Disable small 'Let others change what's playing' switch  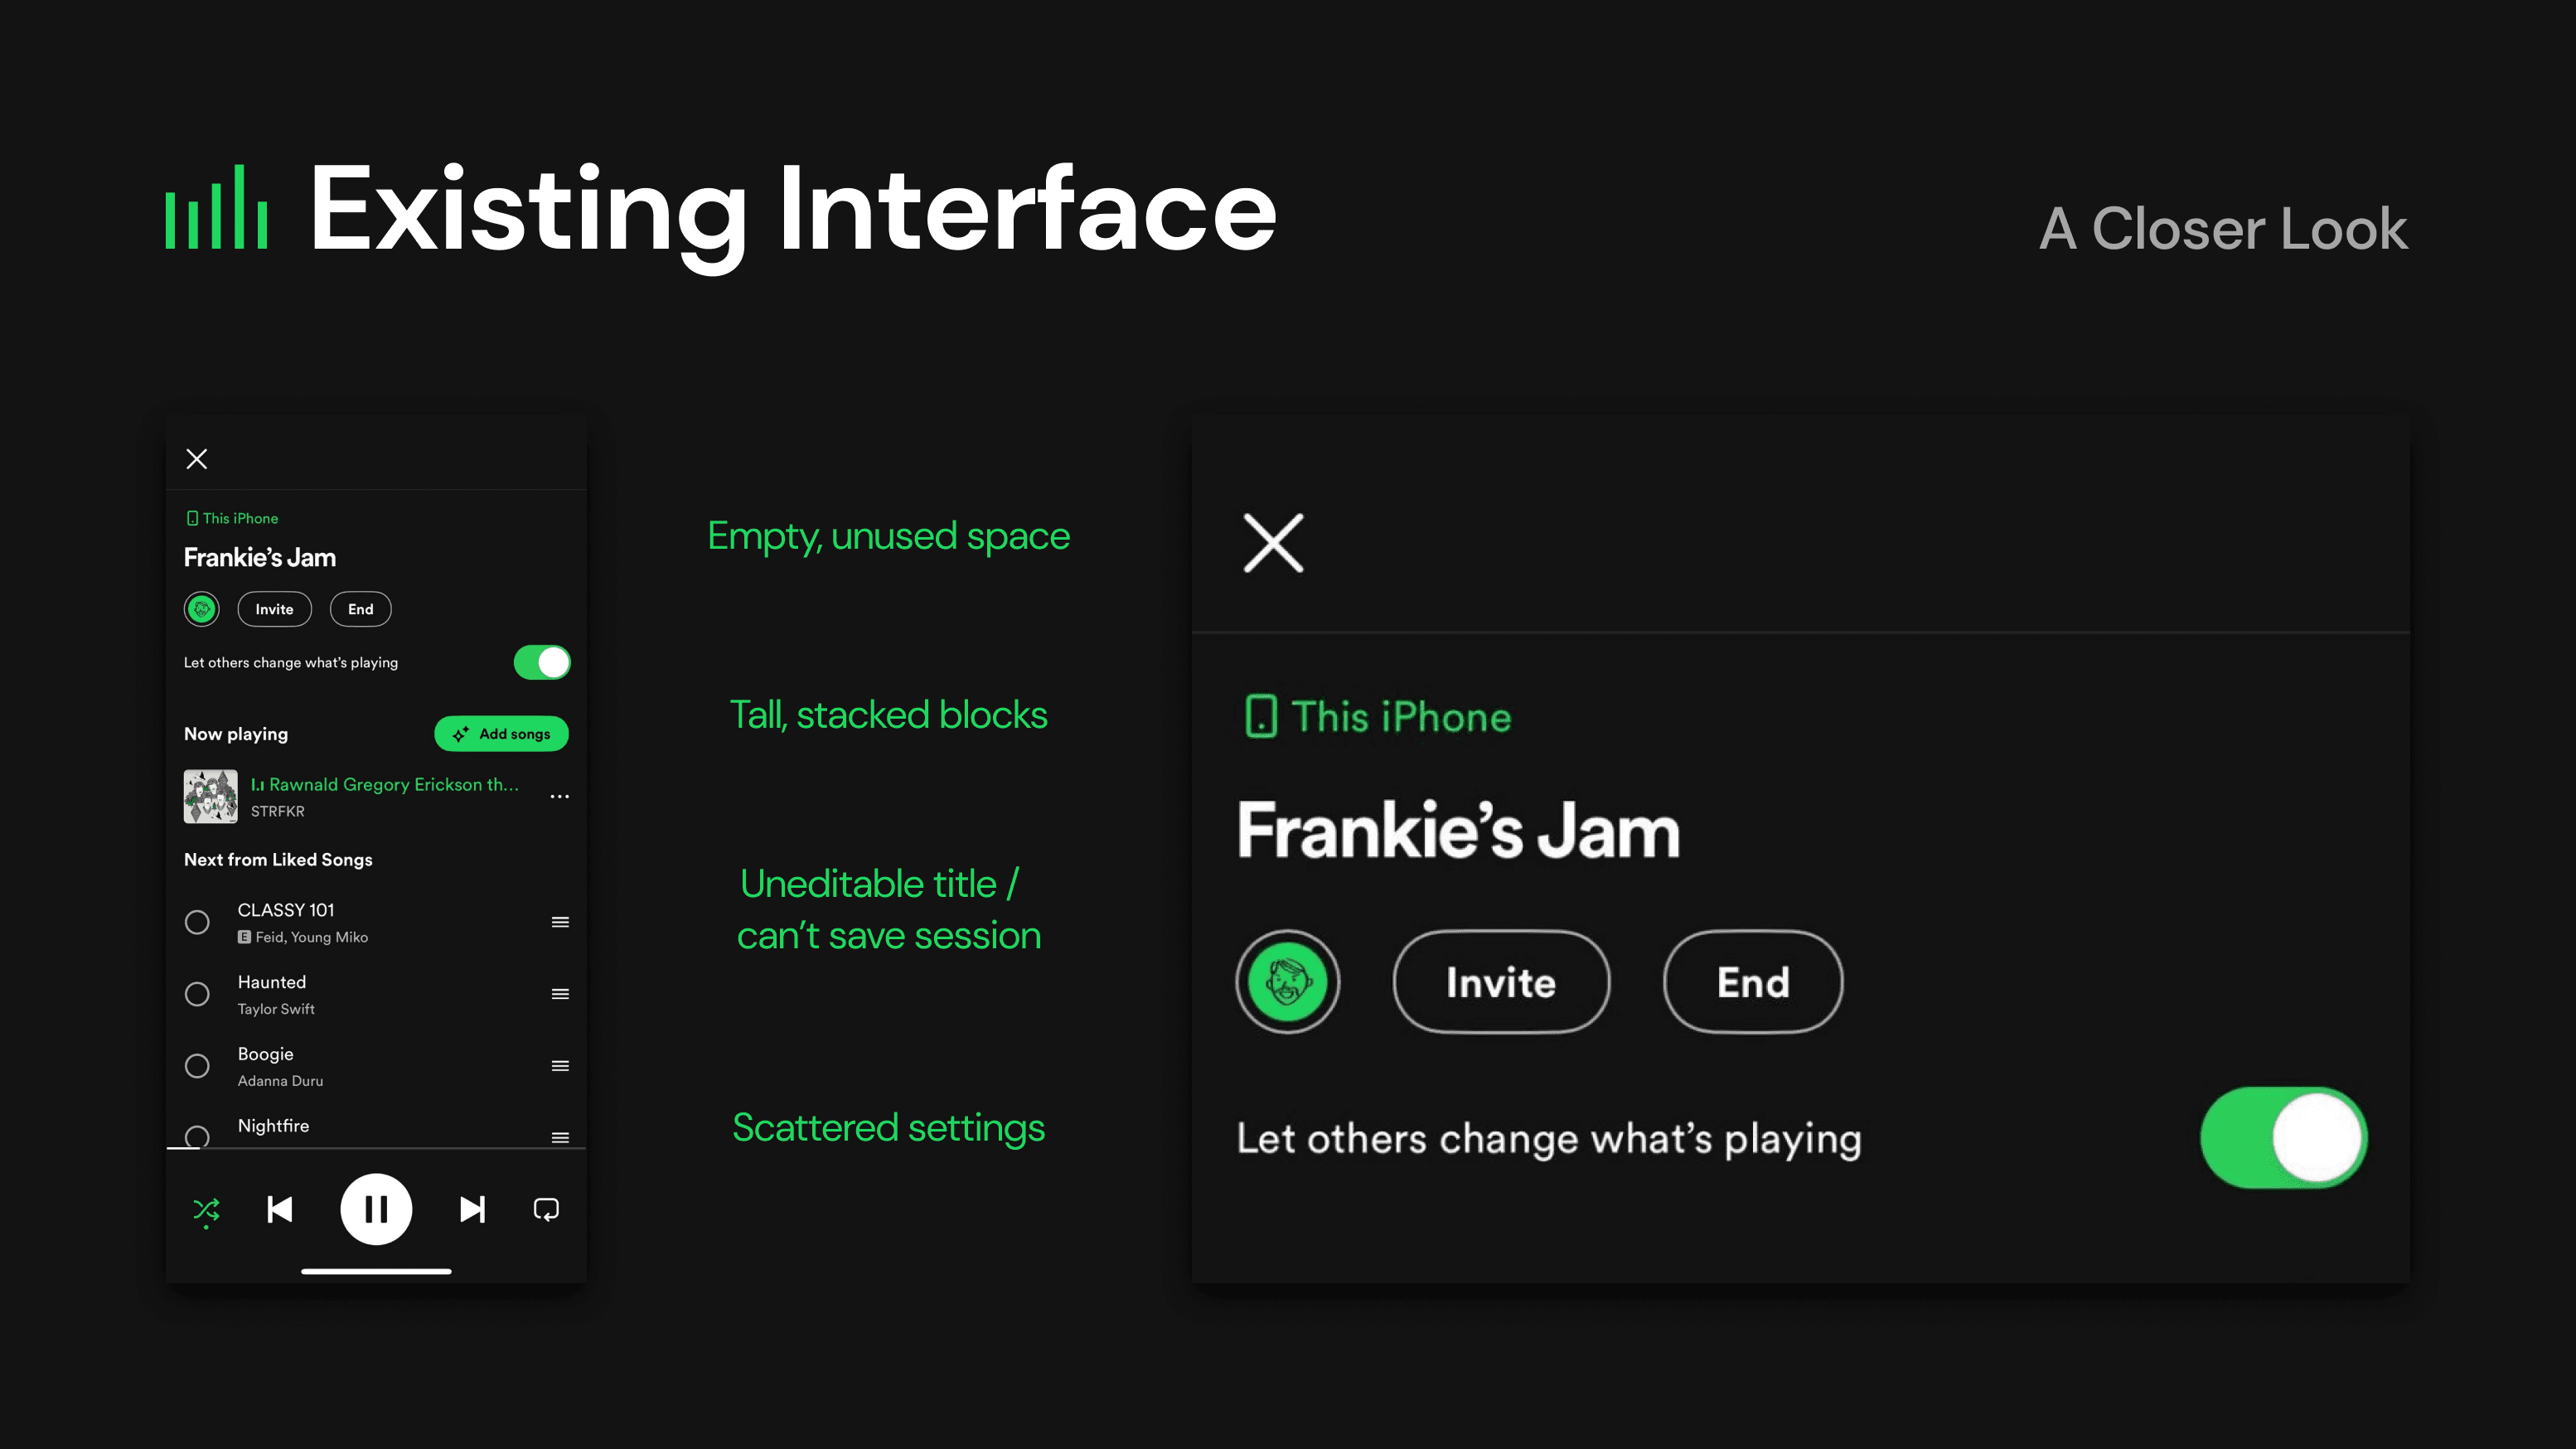pos(542,662)
